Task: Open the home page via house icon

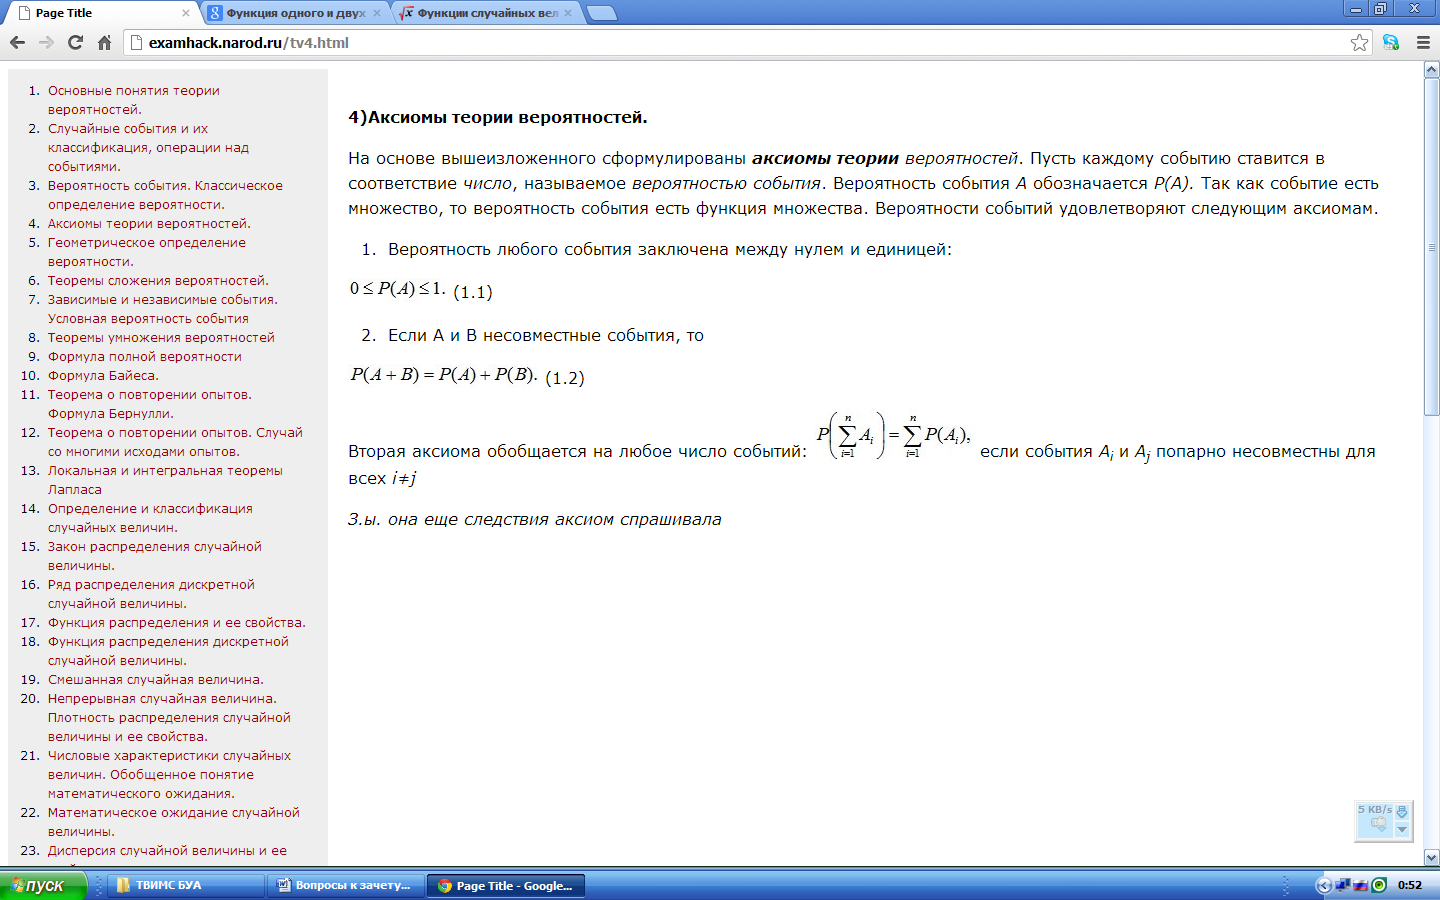Action: [x=104, y=42]
